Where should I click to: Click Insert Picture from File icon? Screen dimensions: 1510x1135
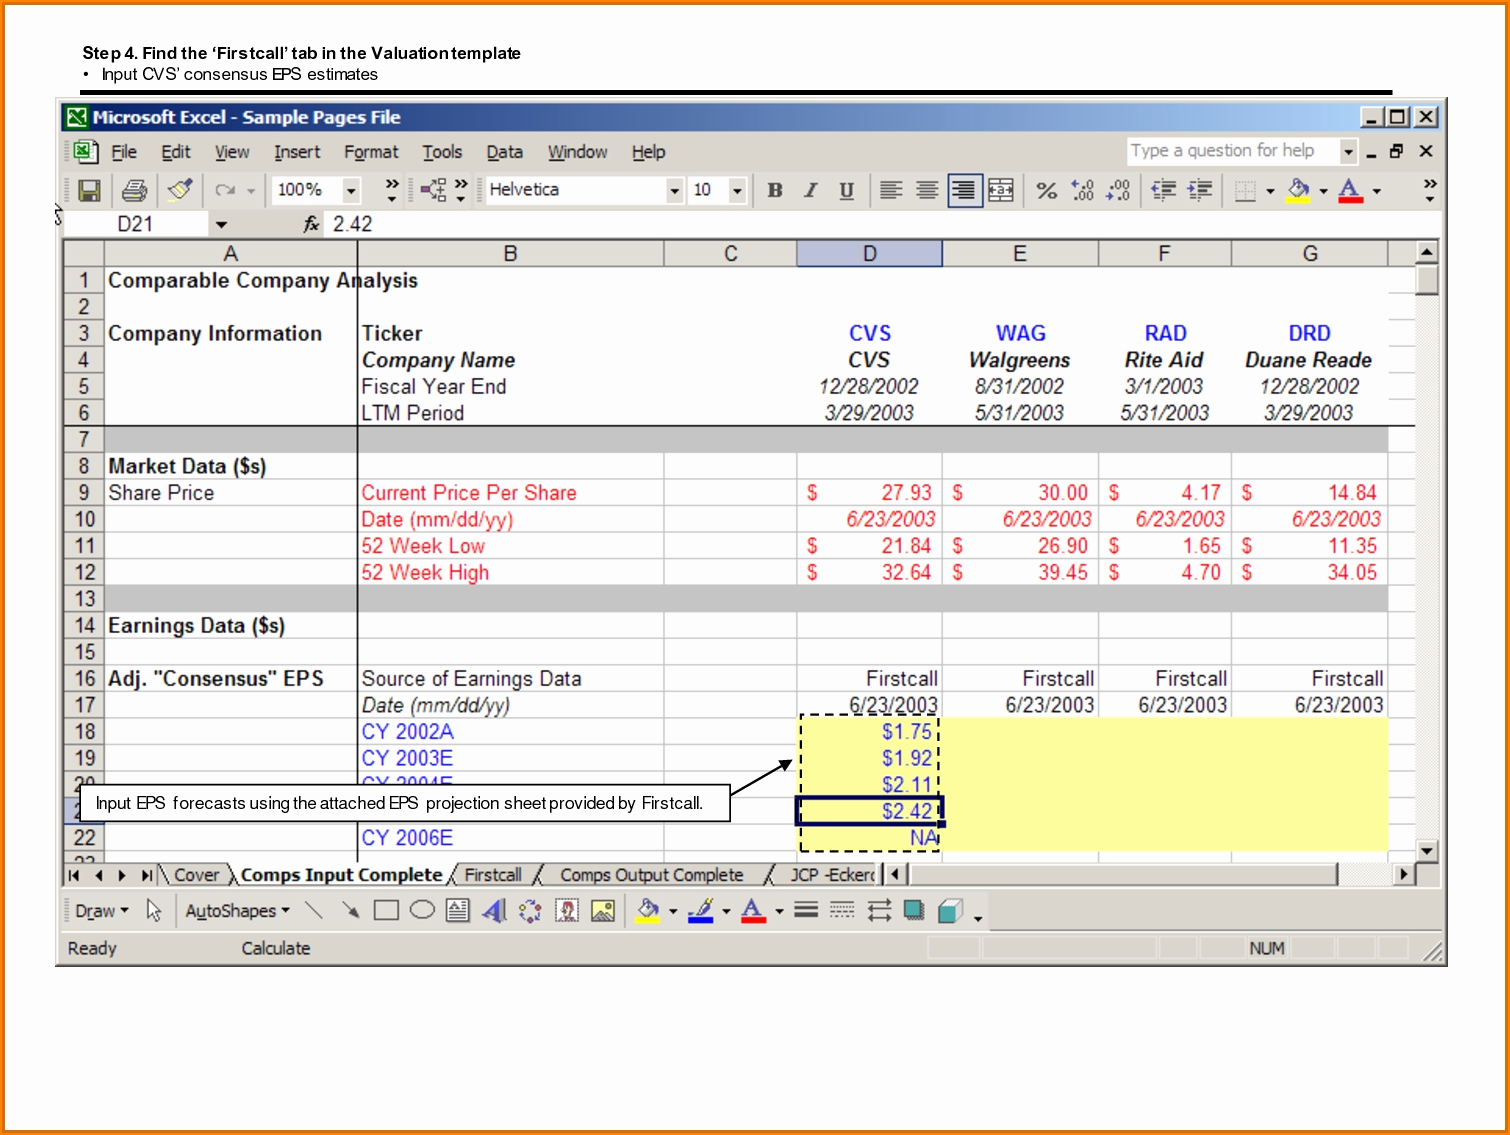603,910
